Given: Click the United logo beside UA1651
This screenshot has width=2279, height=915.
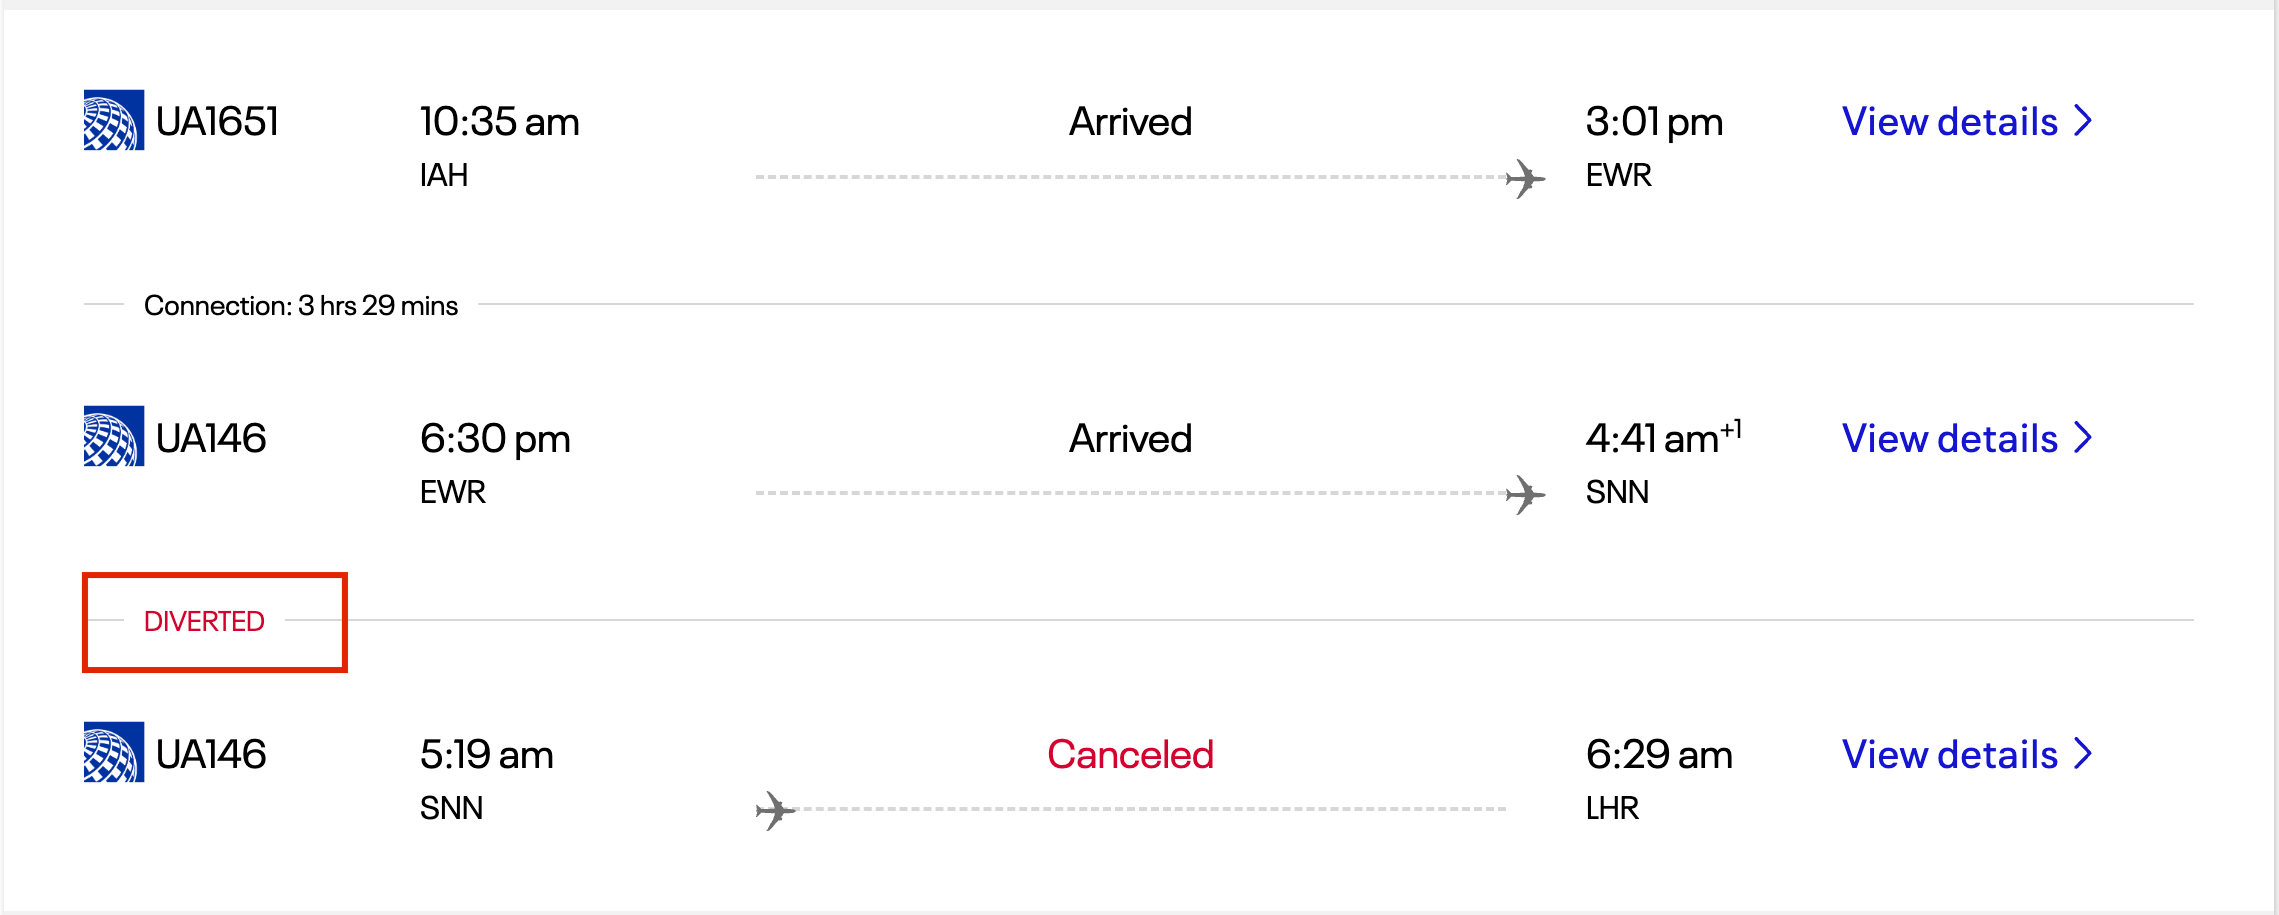Looking at the screenshot, I should pos(113,121).
